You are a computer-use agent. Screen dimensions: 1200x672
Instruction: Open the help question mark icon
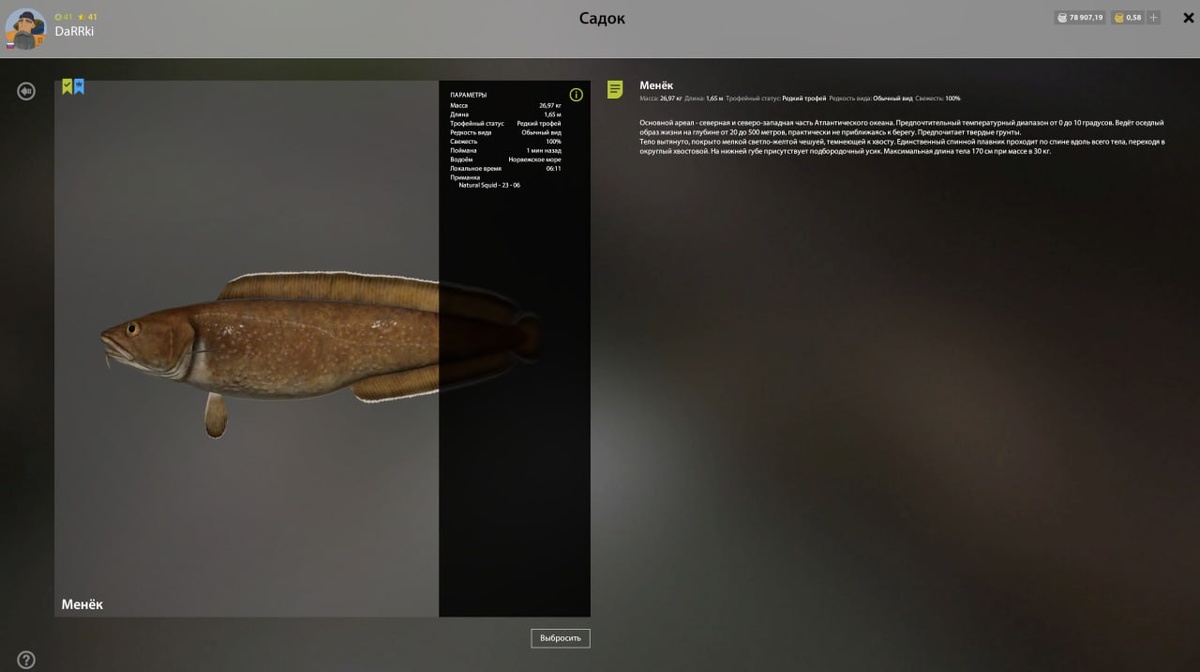pyautogui.click(x=26, y=660)
